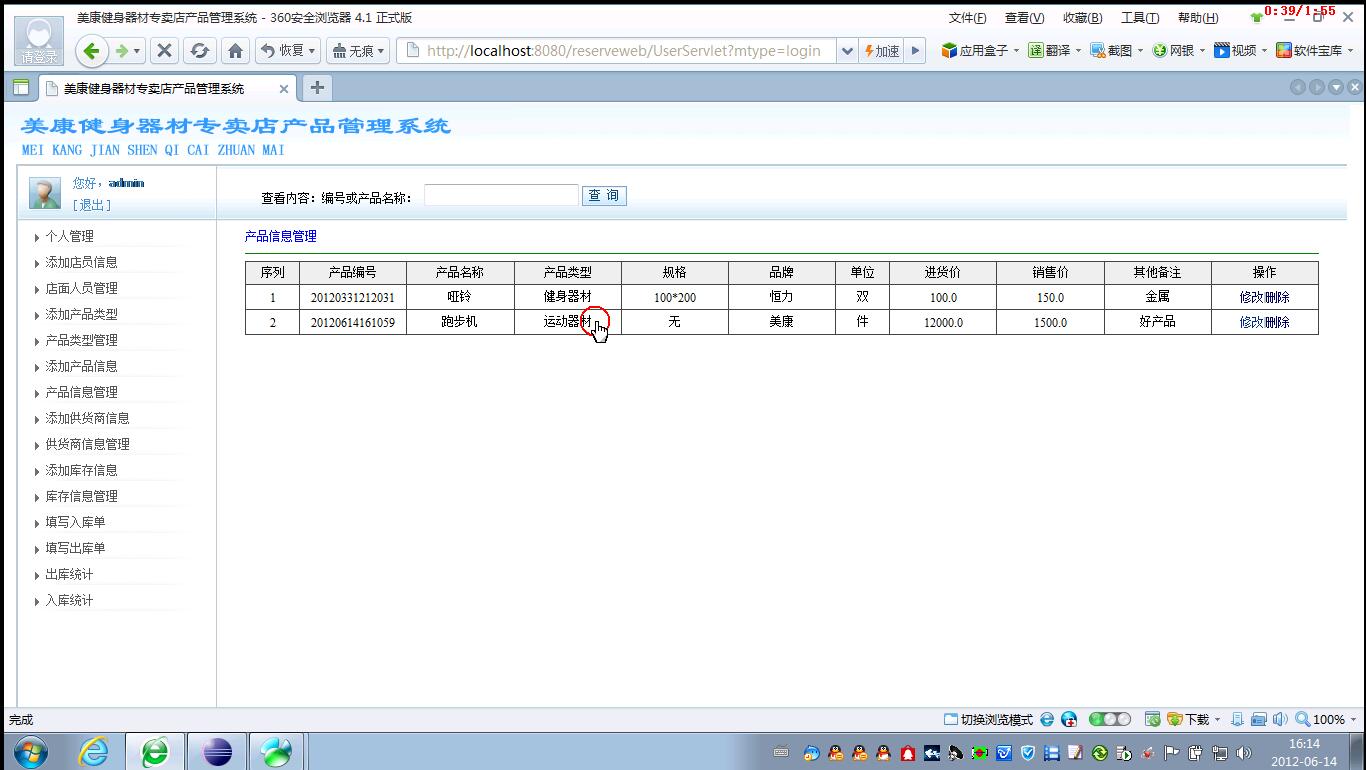Expand 个人管理 in the sidebar
This screenshot has width=1366, height=770.
click(69, 236)
